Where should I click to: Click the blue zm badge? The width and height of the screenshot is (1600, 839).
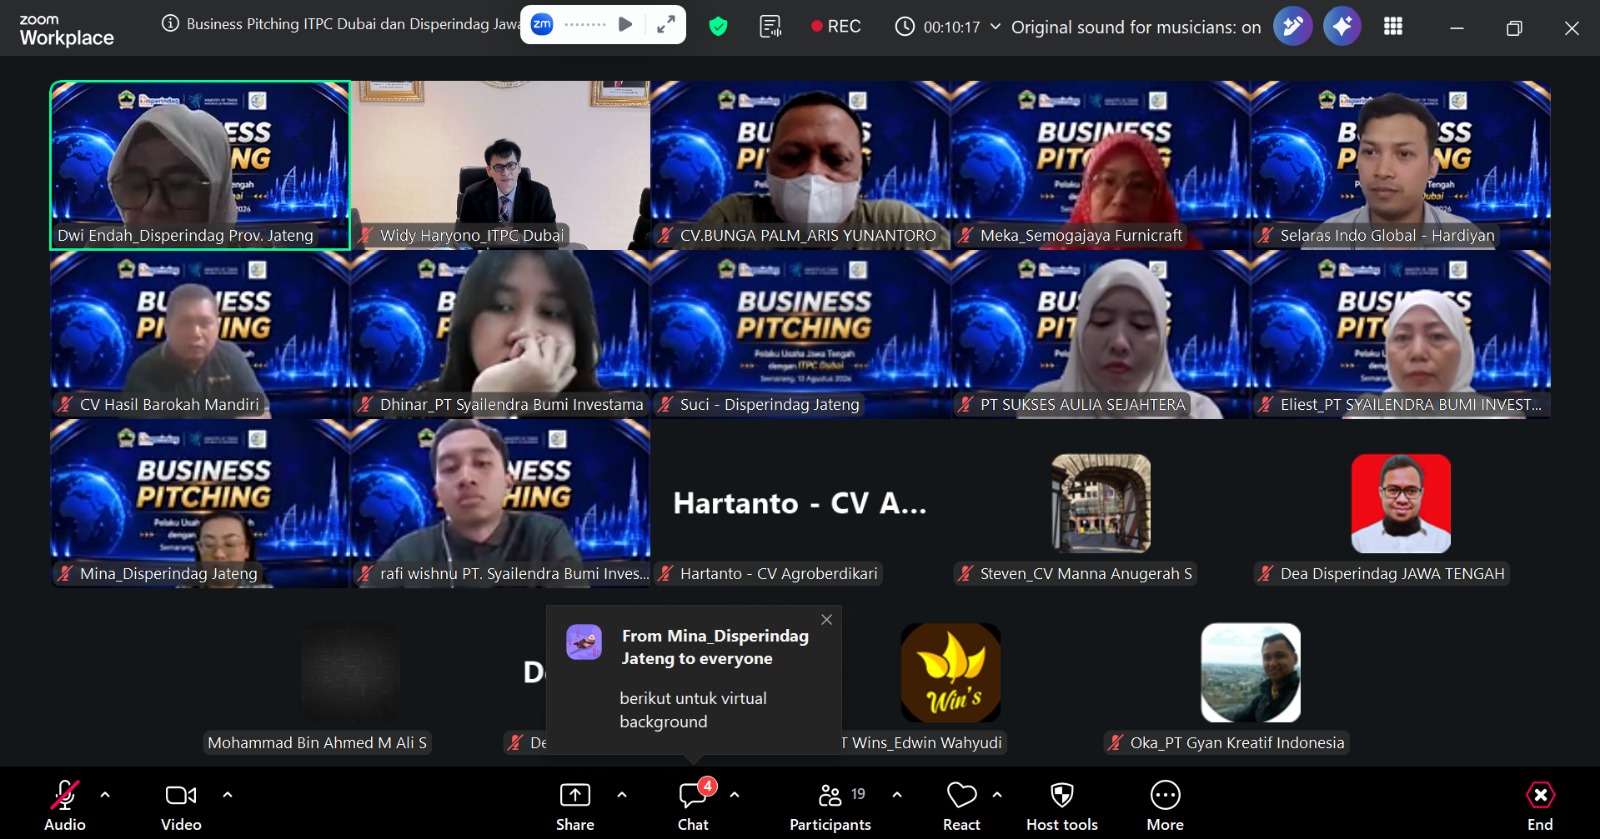[542, 25]
